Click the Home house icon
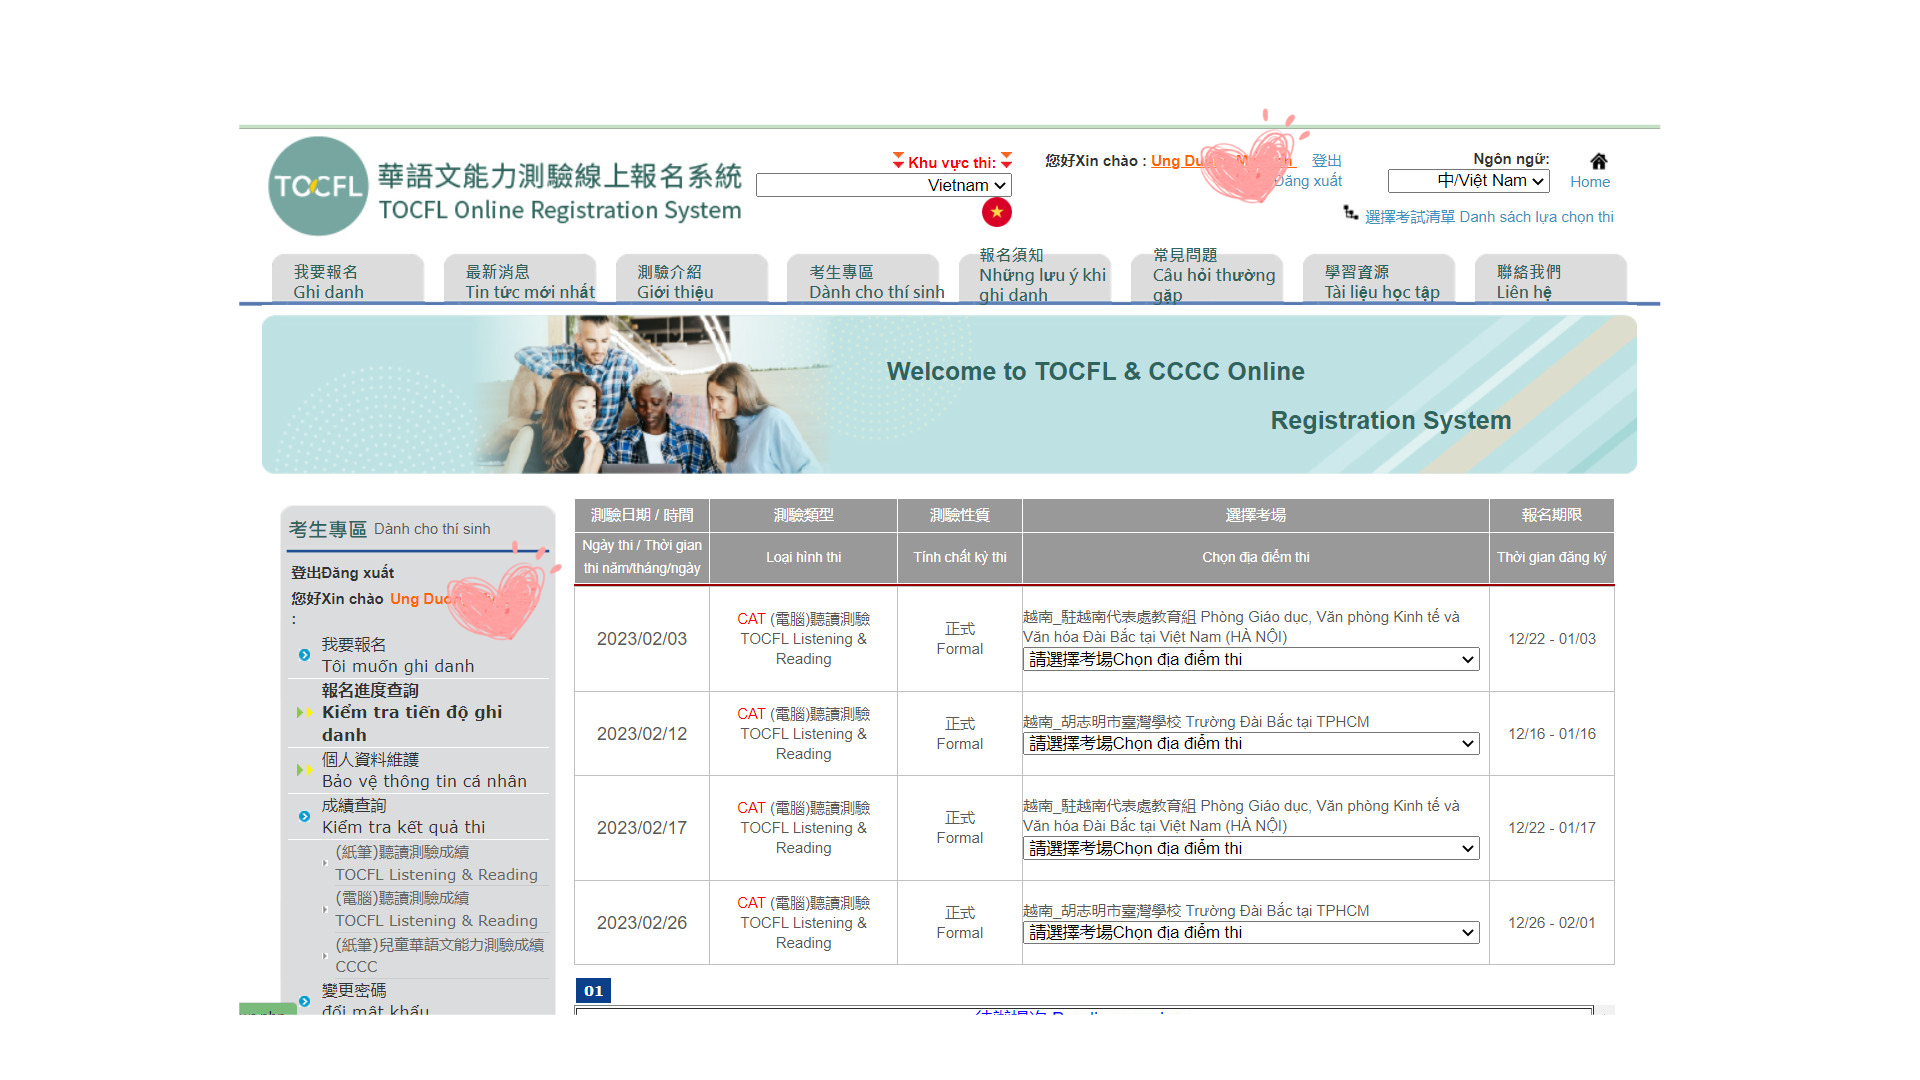 pos(1598,161)
